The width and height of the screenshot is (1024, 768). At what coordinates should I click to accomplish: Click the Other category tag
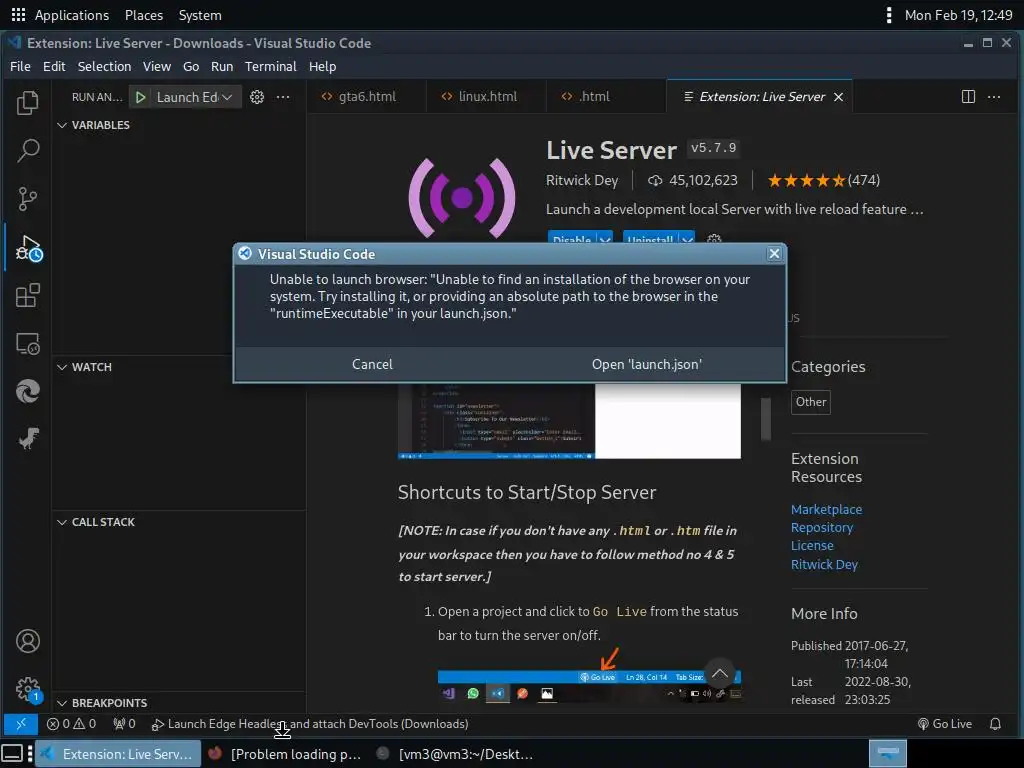coord(810,402)
